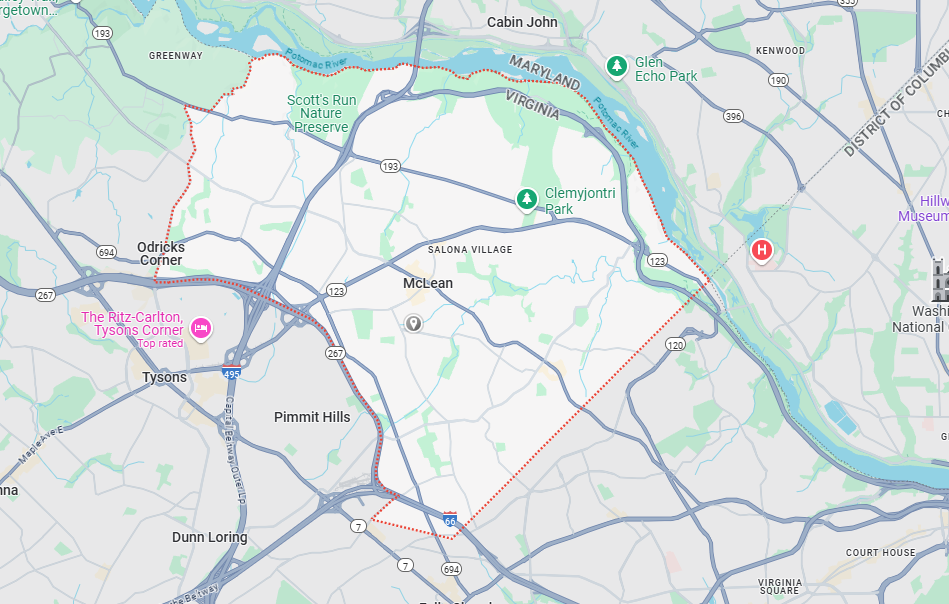Click the route 190 shield near Kenwood

point(778,80)
